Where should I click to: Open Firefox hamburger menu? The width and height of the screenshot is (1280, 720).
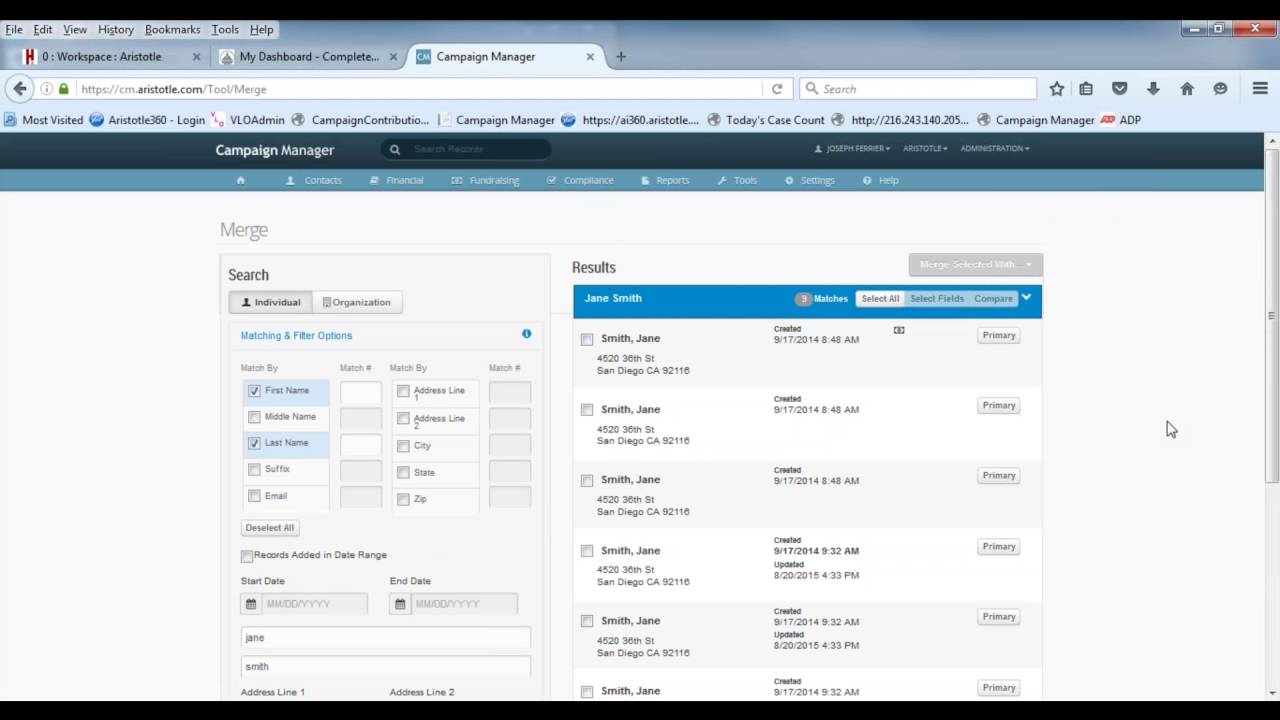click(1260, 89)
